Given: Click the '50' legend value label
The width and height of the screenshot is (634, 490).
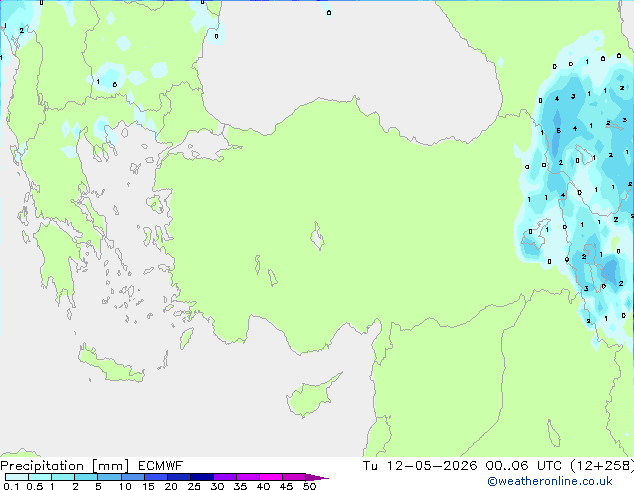Looking at the screenshot, I should coord(309,486).
